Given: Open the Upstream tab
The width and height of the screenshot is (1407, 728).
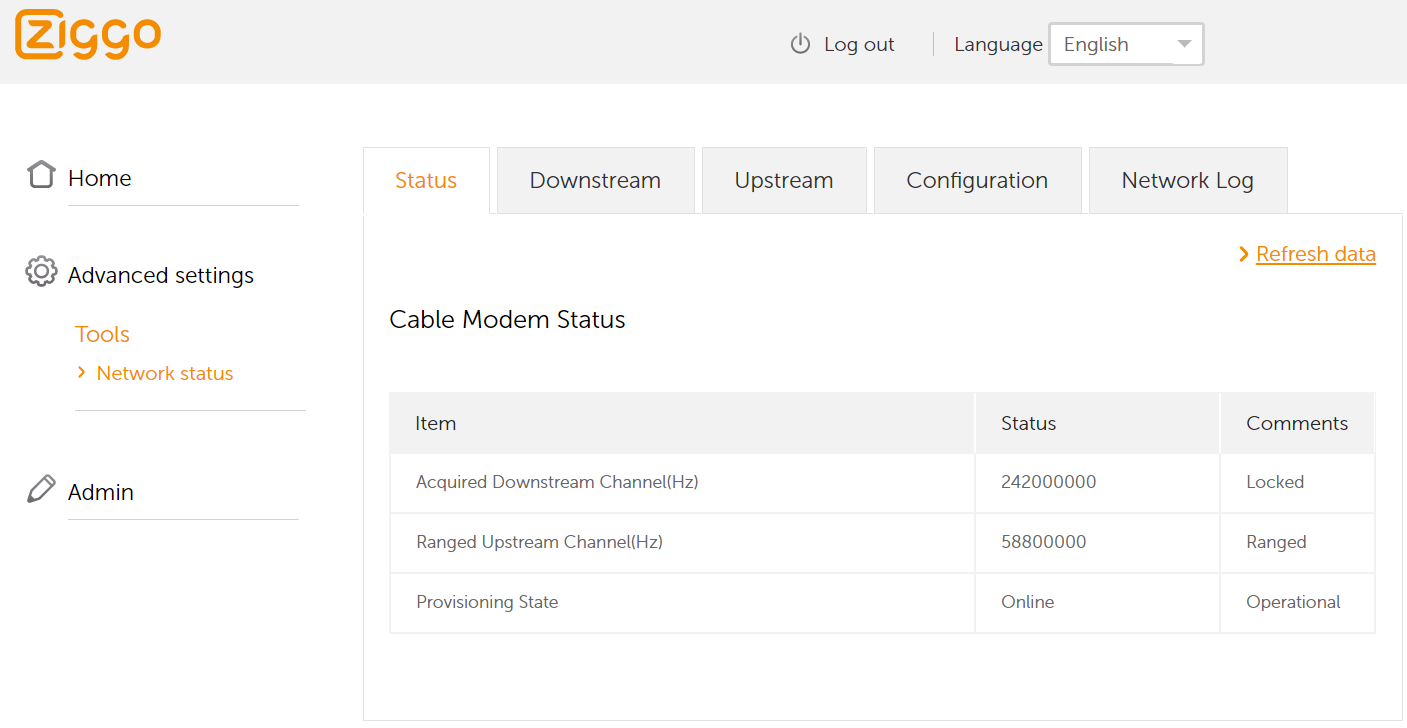Looking at the screenshot, I should pos(784,180).
